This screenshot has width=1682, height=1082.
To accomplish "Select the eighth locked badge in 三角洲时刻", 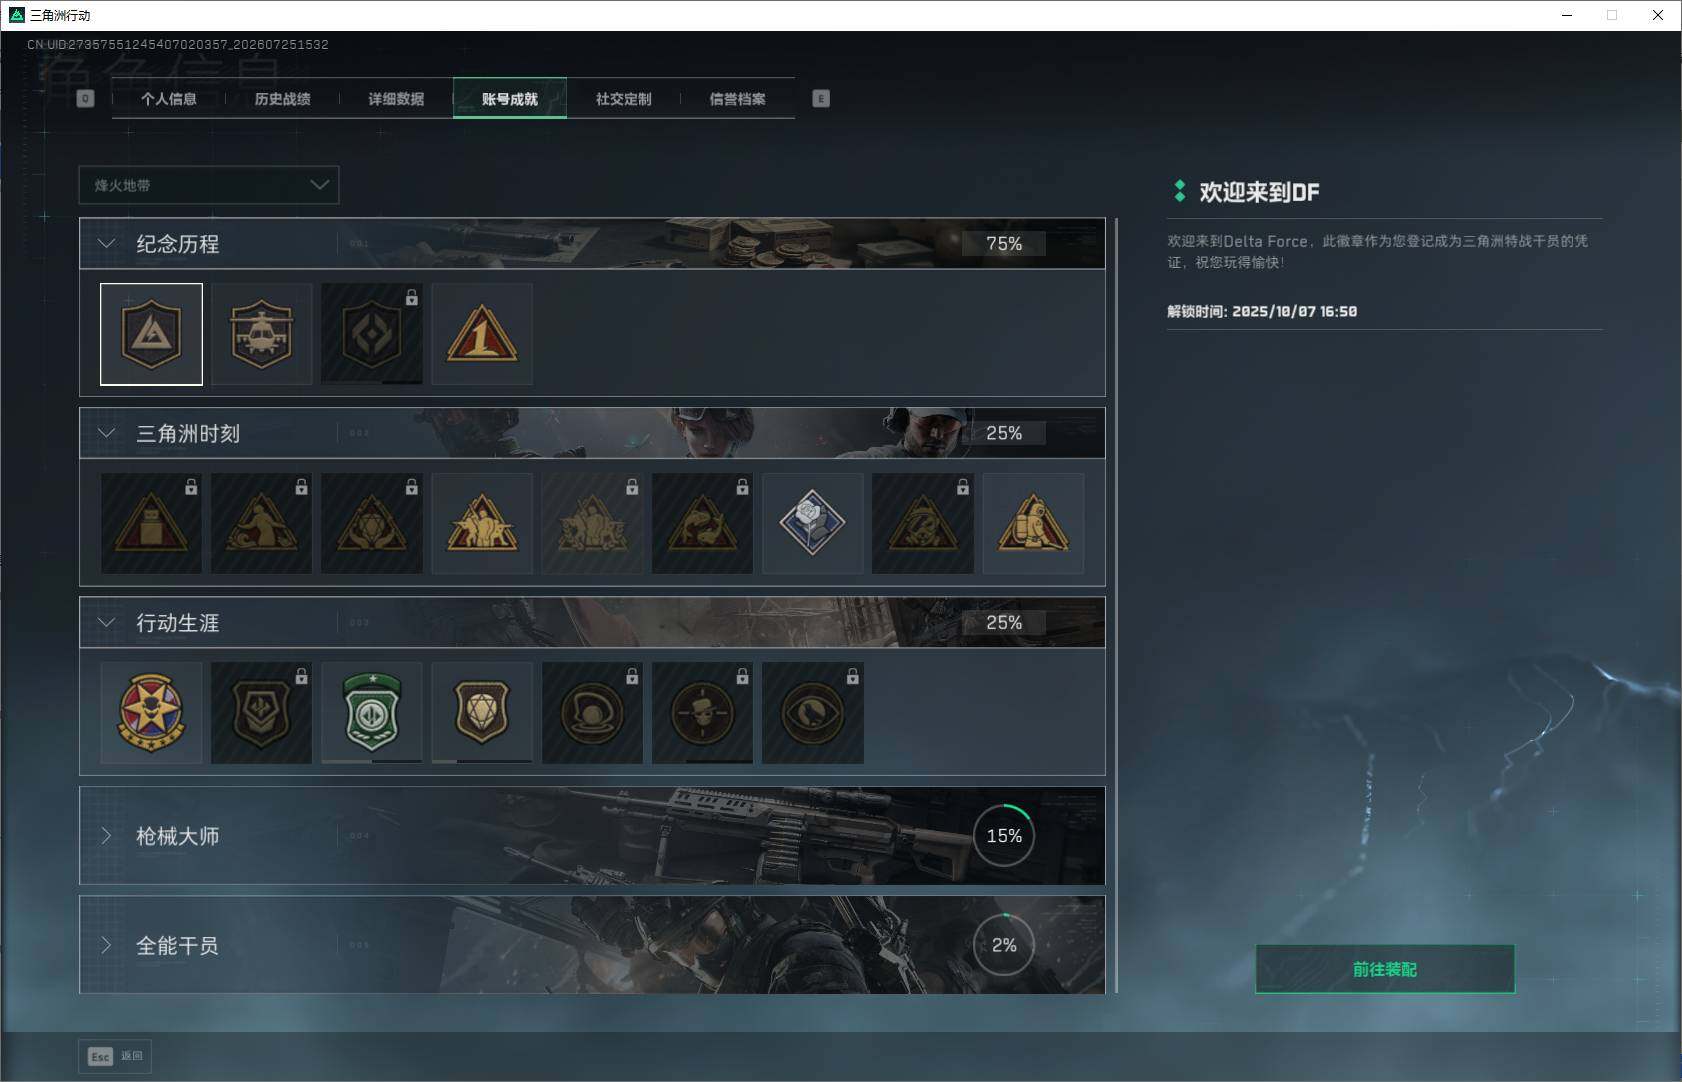I will click(923, 523).
